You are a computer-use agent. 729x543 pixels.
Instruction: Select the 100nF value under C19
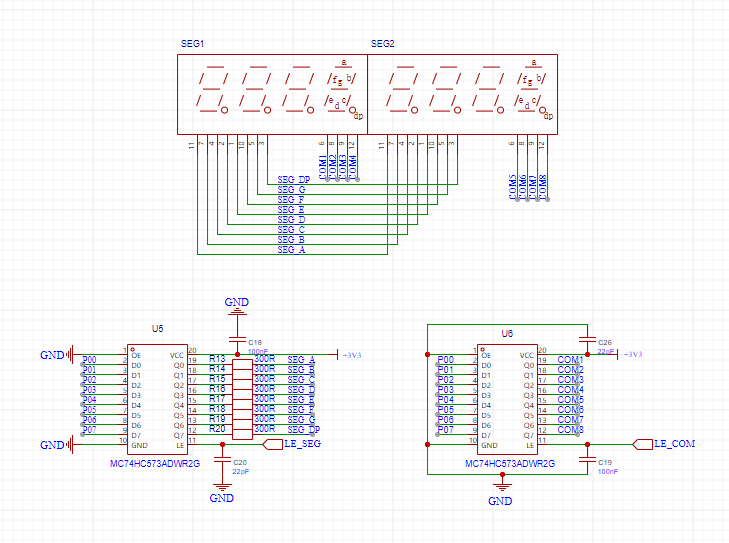(608, 471)
